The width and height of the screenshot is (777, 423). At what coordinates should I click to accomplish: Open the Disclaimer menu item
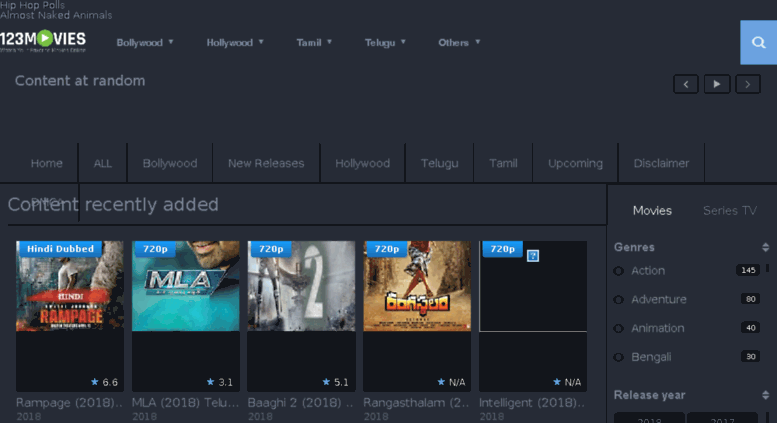click(661, 163)
